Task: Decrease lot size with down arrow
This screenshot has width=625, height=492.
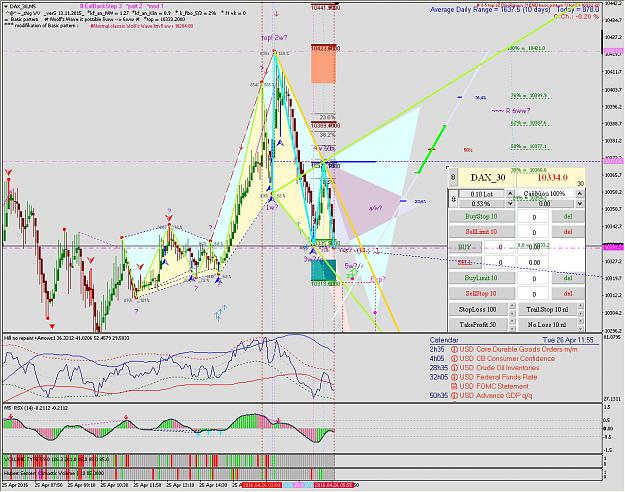Action: tap(510, 203)
